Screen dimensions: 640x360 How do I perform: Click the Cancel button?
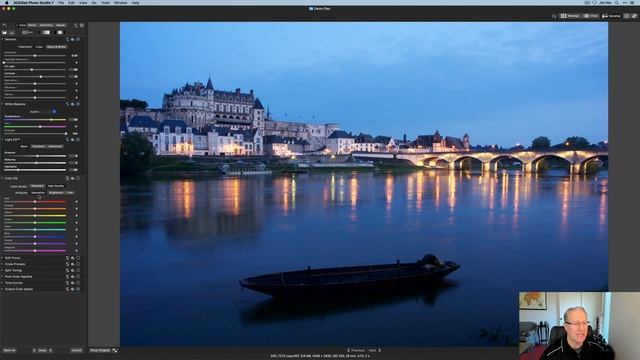[76, 350]
